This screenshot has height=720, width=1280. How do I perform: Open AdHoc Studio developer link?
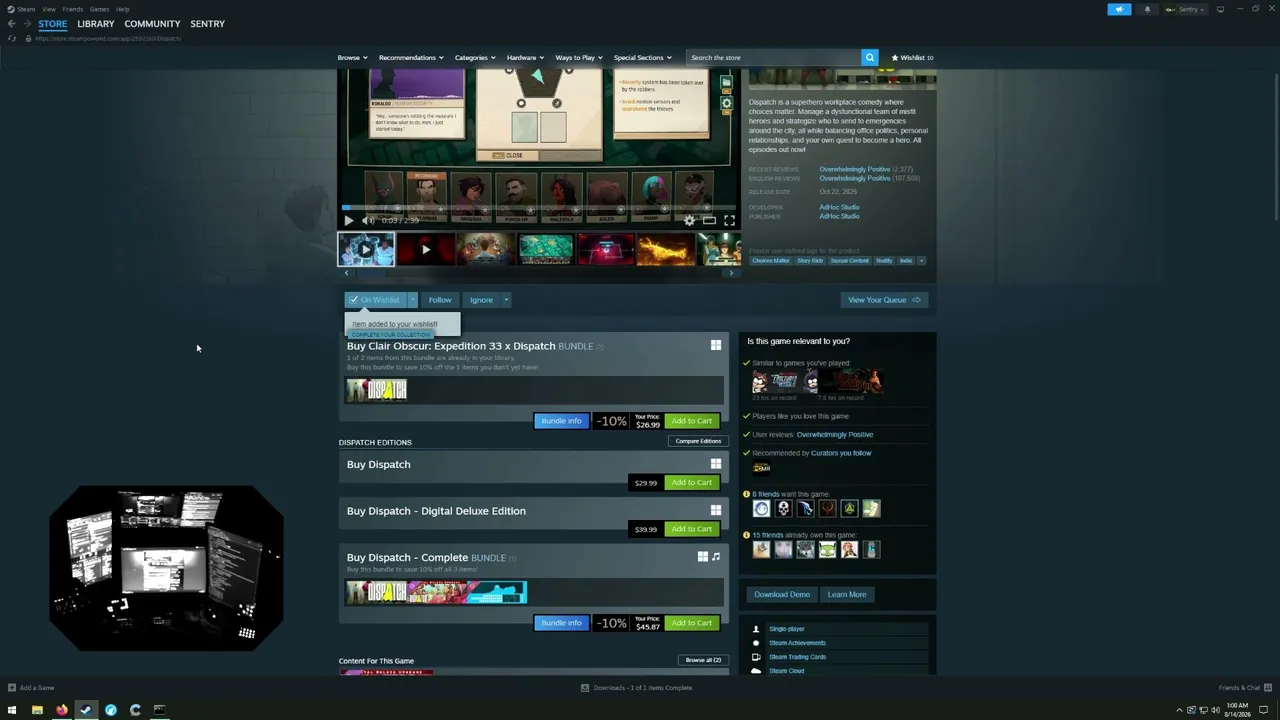pos(839,207)
